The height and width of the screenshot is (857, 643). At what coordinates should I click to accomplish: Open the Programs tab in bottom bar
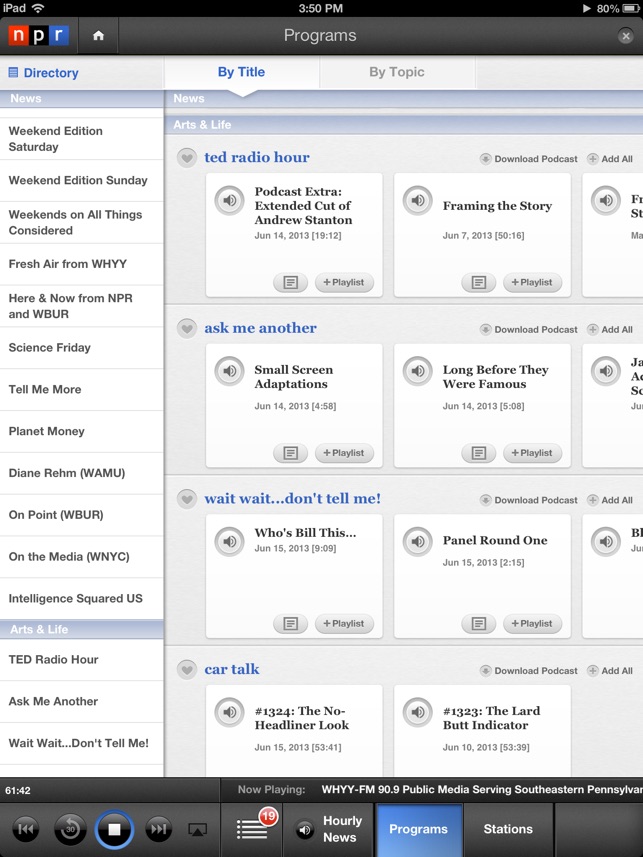coord(418,830)
